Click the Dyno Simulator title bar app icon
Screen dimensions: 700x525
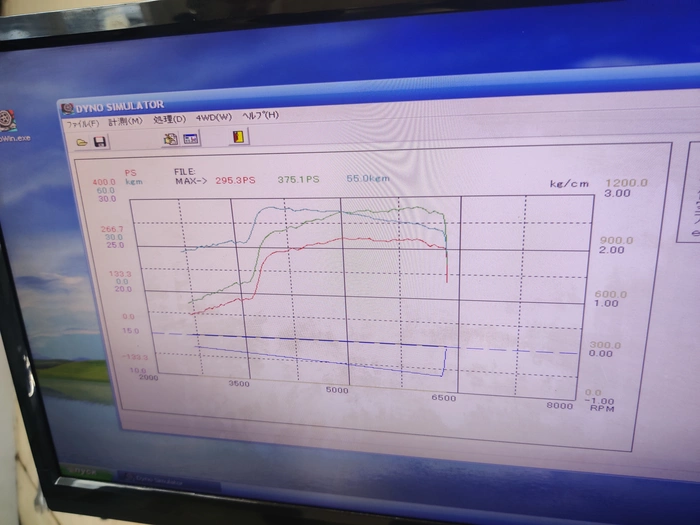(x=67, y=108)
